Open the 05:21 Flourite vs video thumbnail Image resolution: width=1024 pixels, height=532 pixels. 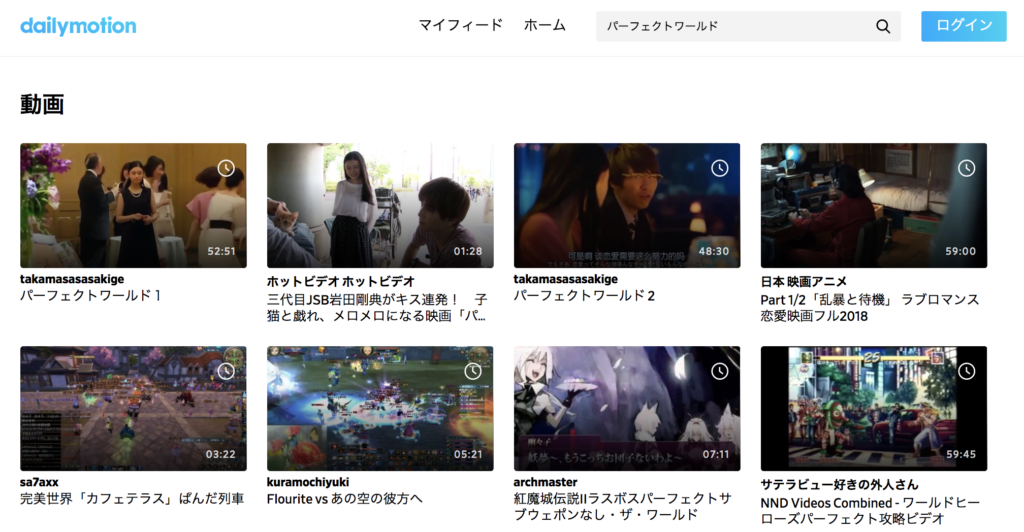click(x=380, y=408)
